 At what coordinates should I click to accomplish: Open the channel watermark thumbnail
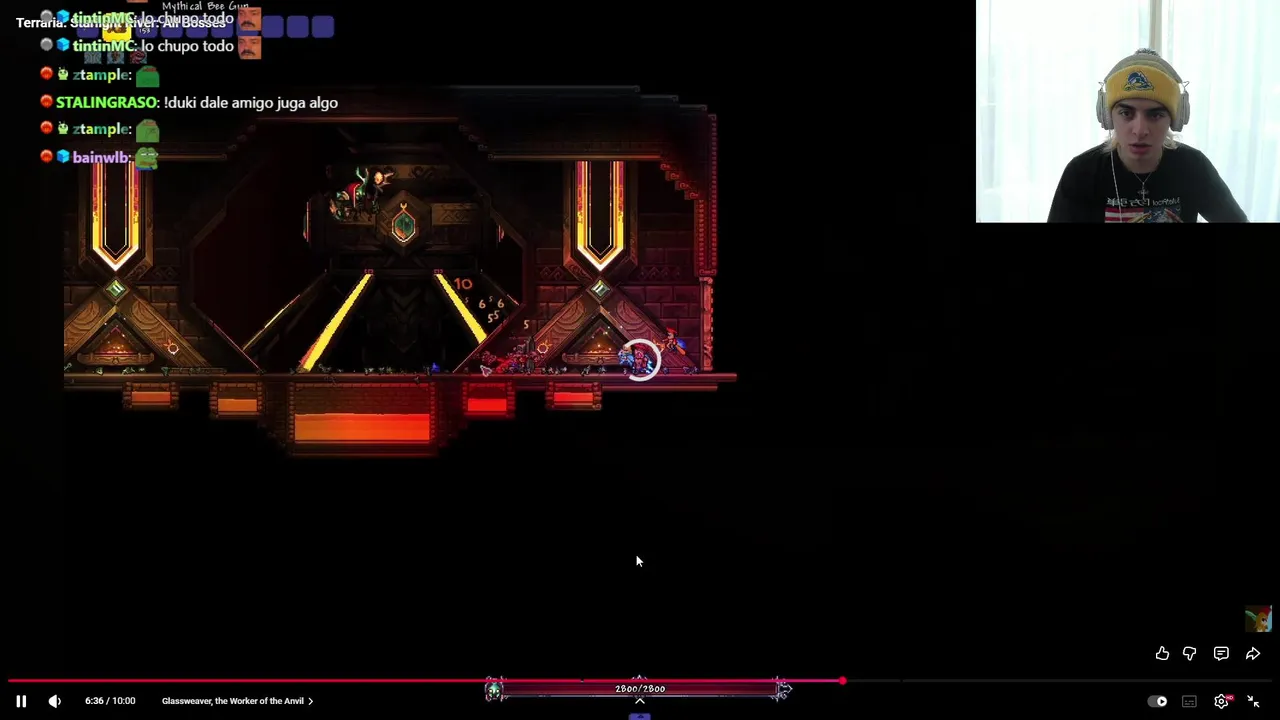coord(1258,619)
